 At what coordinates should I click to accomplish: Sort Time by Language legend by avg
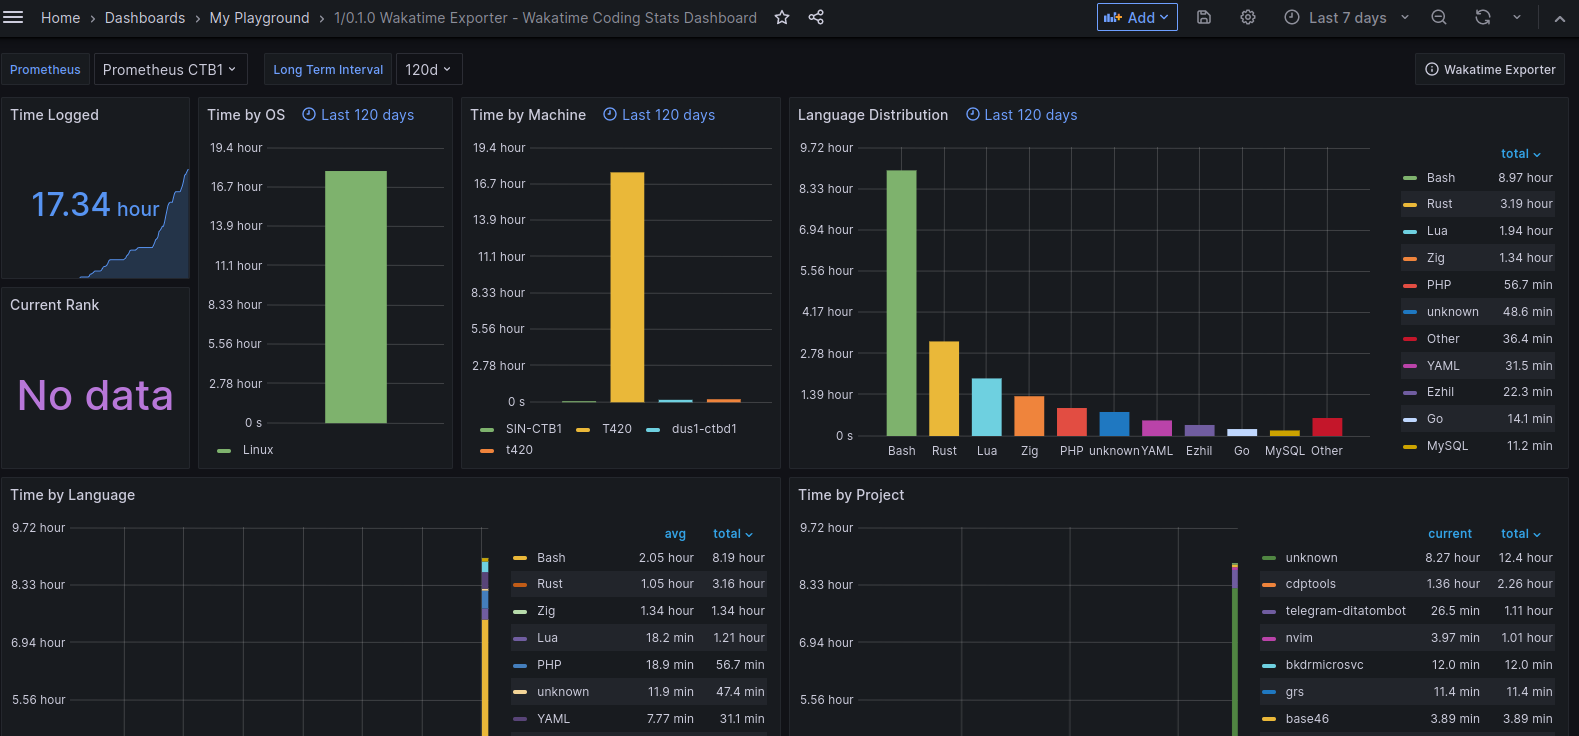(675, 534)
